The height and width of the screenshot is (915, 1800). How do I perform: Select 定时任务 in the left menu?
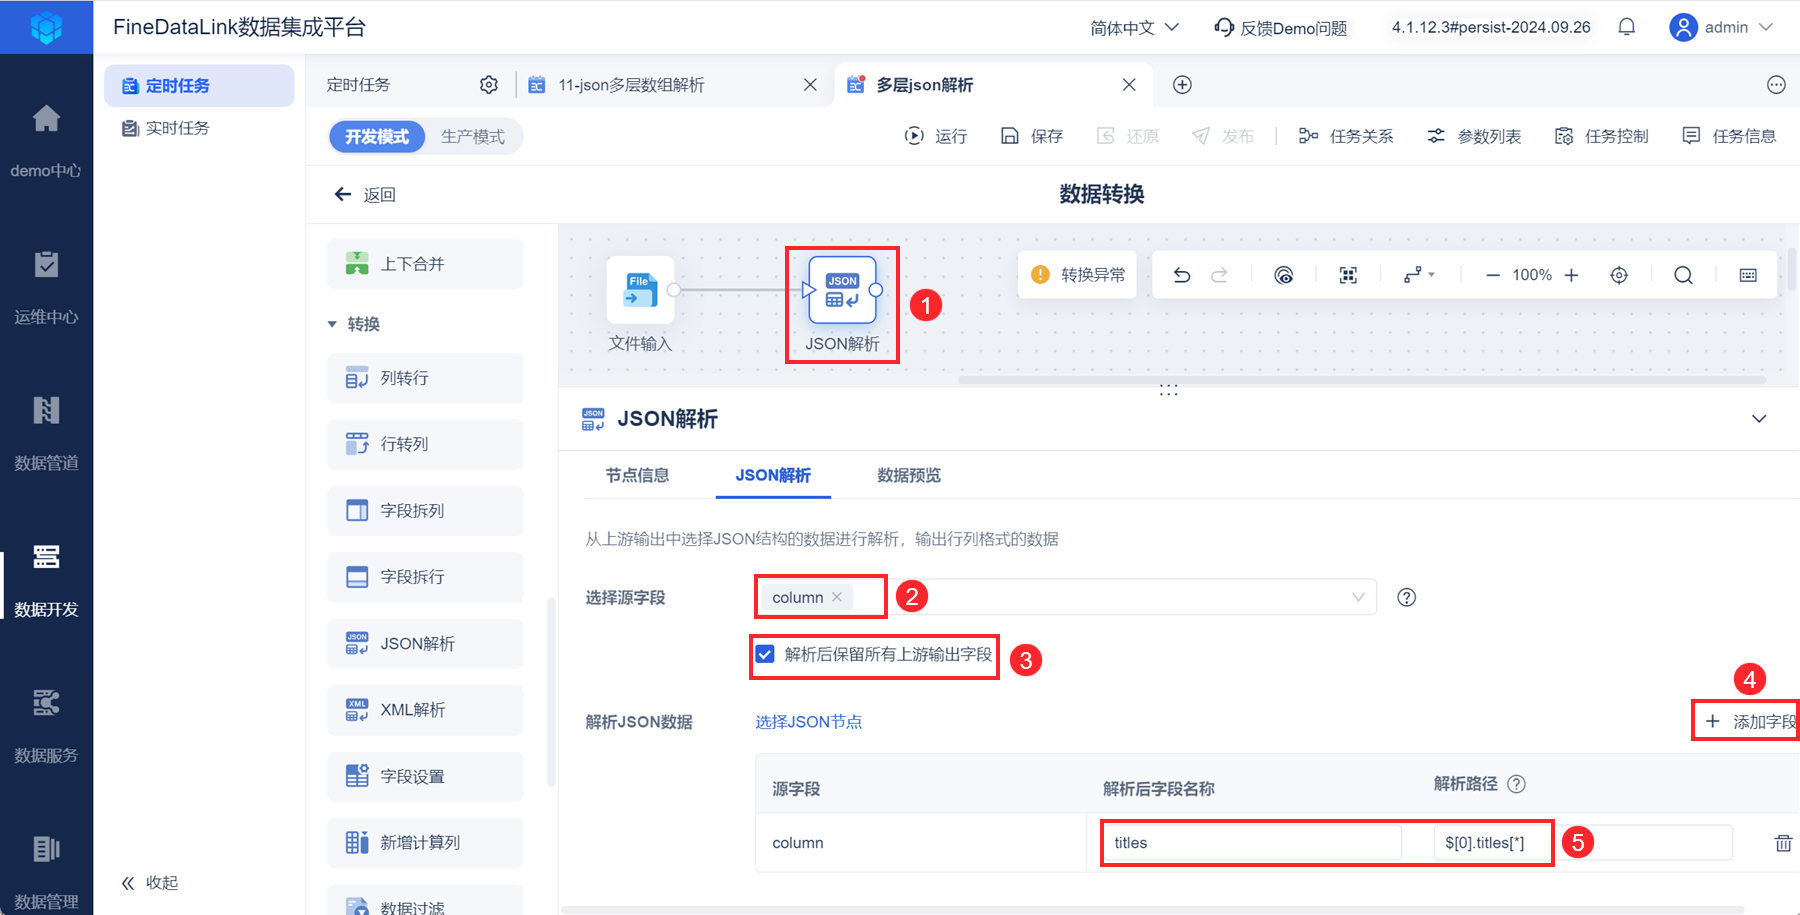tap(199, 86)
